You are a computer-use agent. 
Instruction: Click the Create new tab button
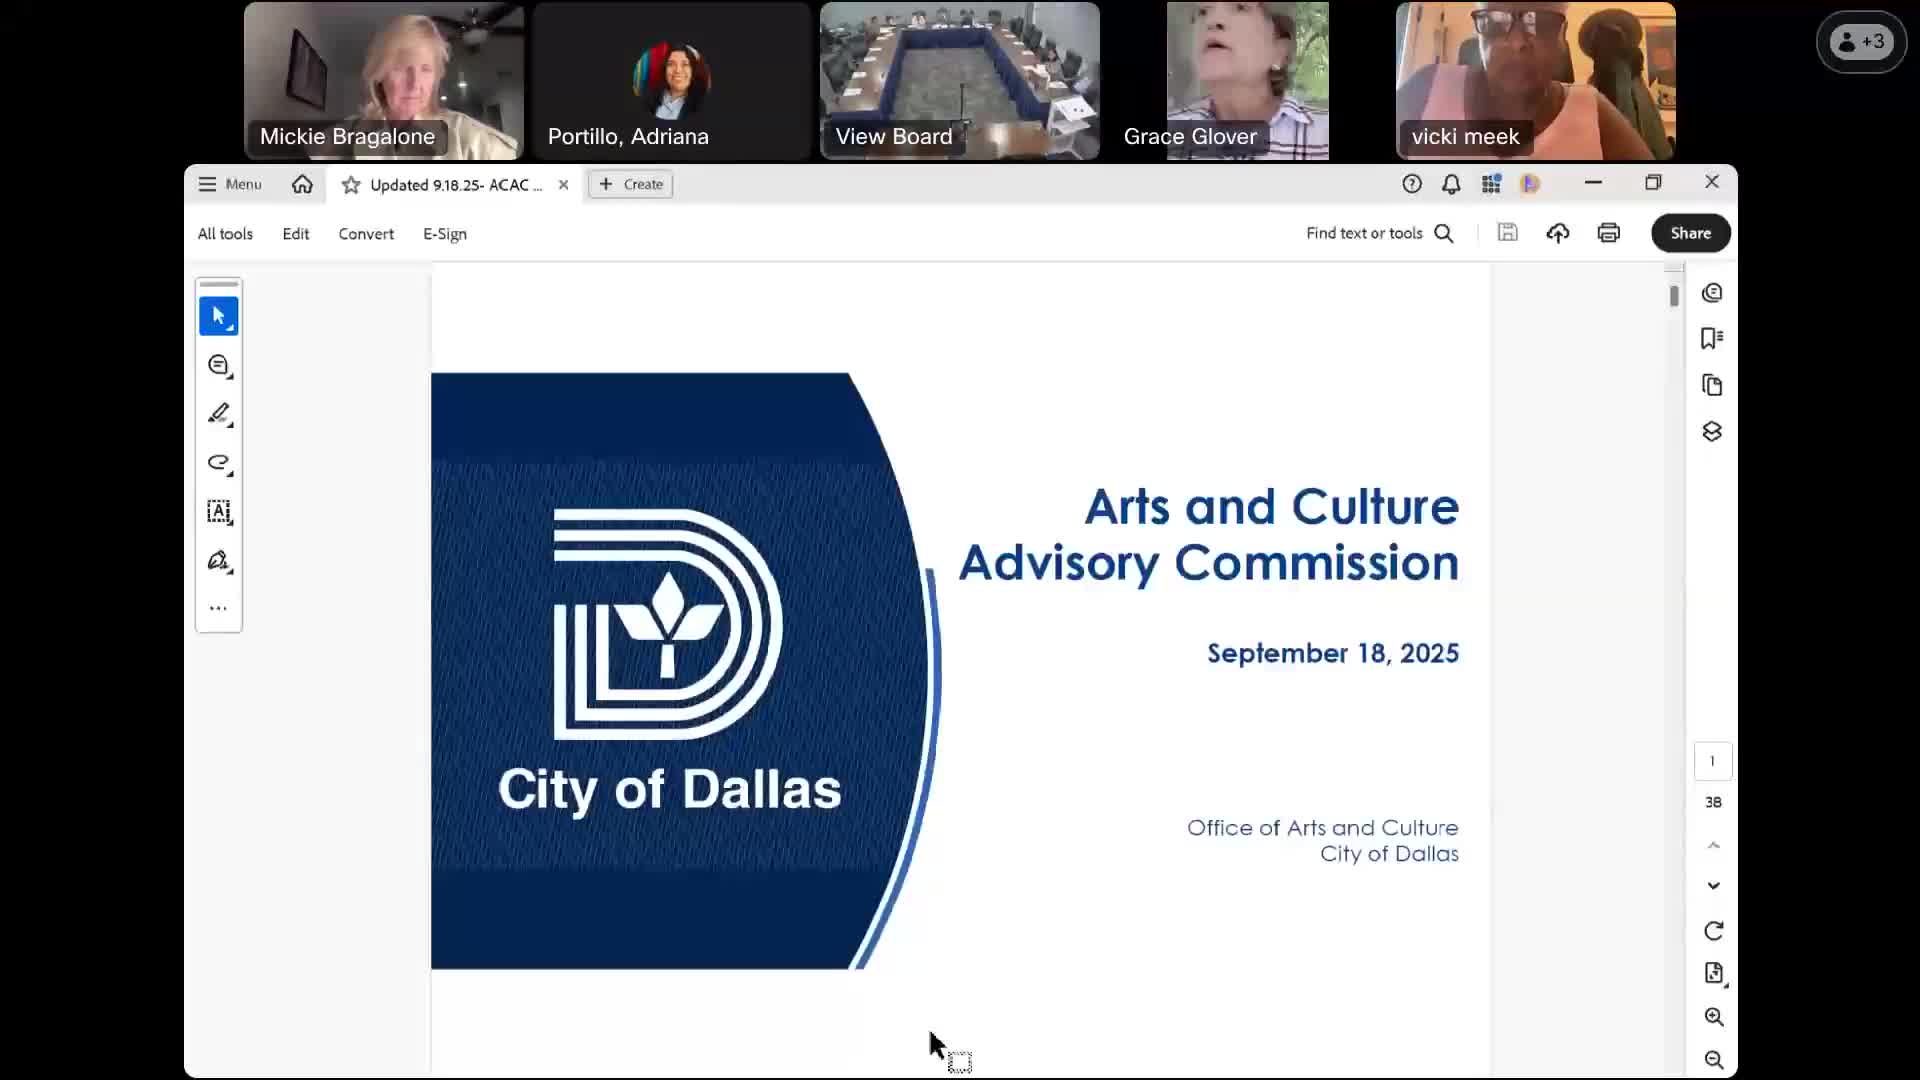[x=631, y=184]
